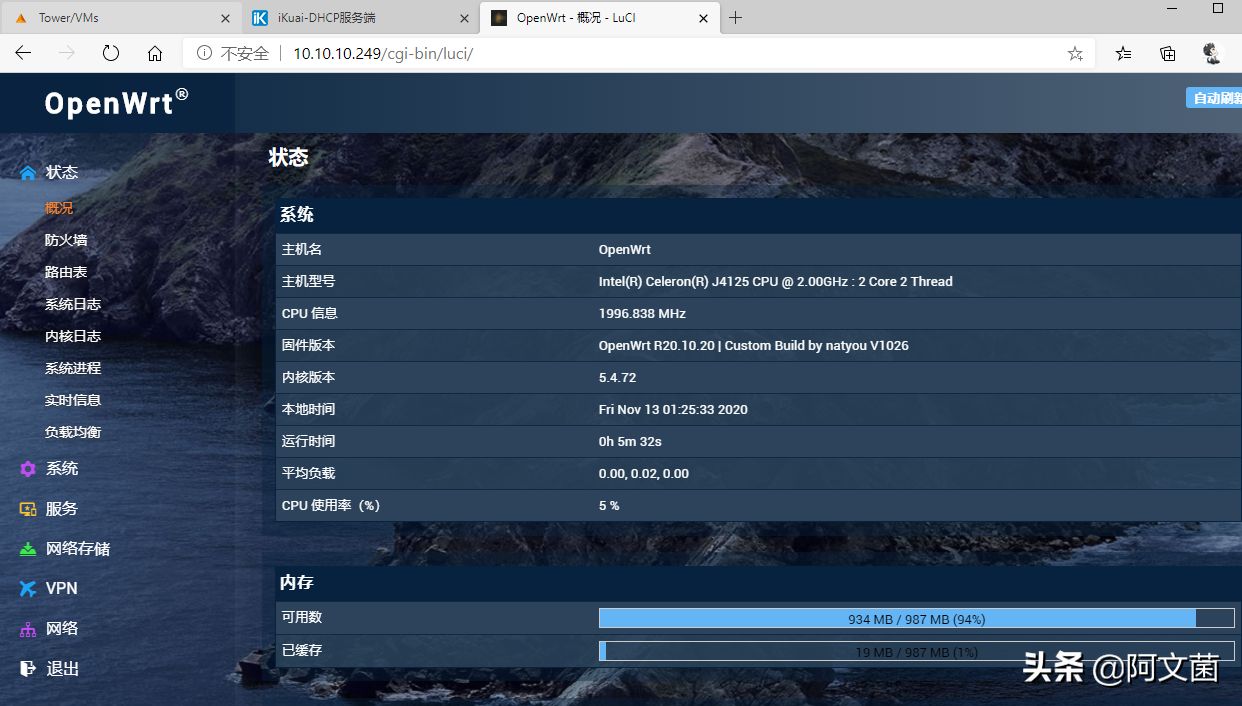Click the 网络 icon in sidebar
1242x706 pixels.
28,629
